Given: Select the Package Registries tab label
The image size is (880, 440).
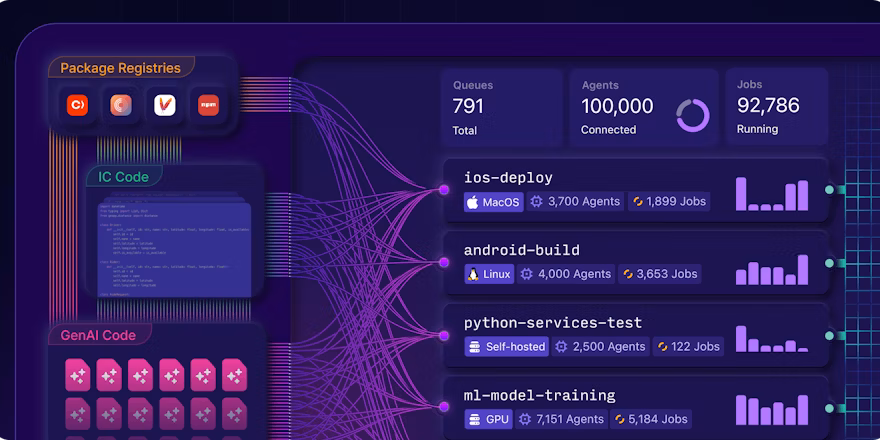Looking at the screenshot, I should (121, 68).
